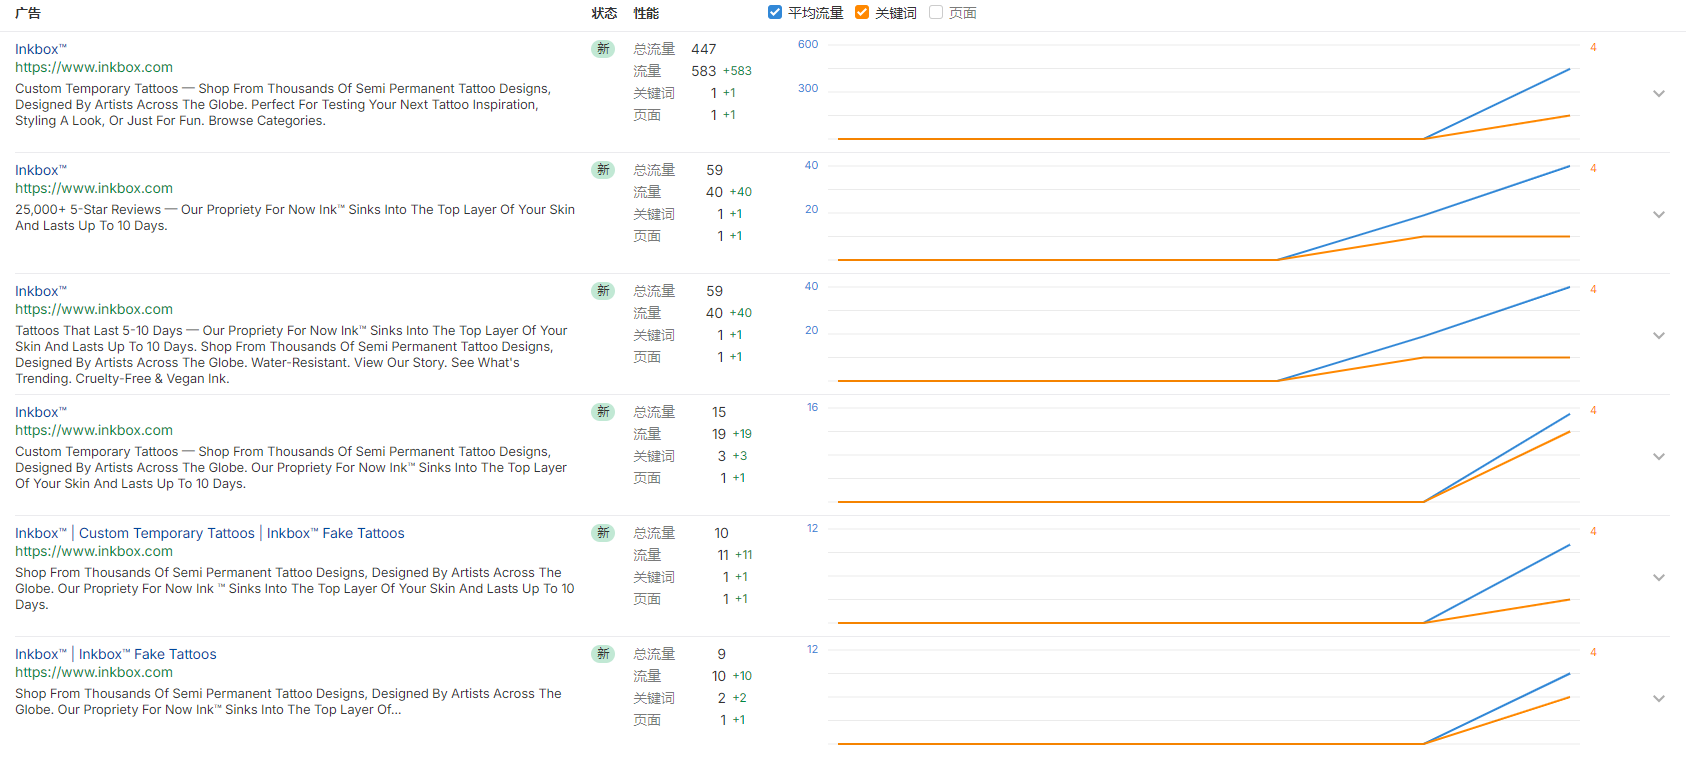Screen dimensions: 1686x757
Task: Click 新 badge on the Custom Temporary Tattoos | Fake Tattoos ad
Action: click(x=602, y=533)
